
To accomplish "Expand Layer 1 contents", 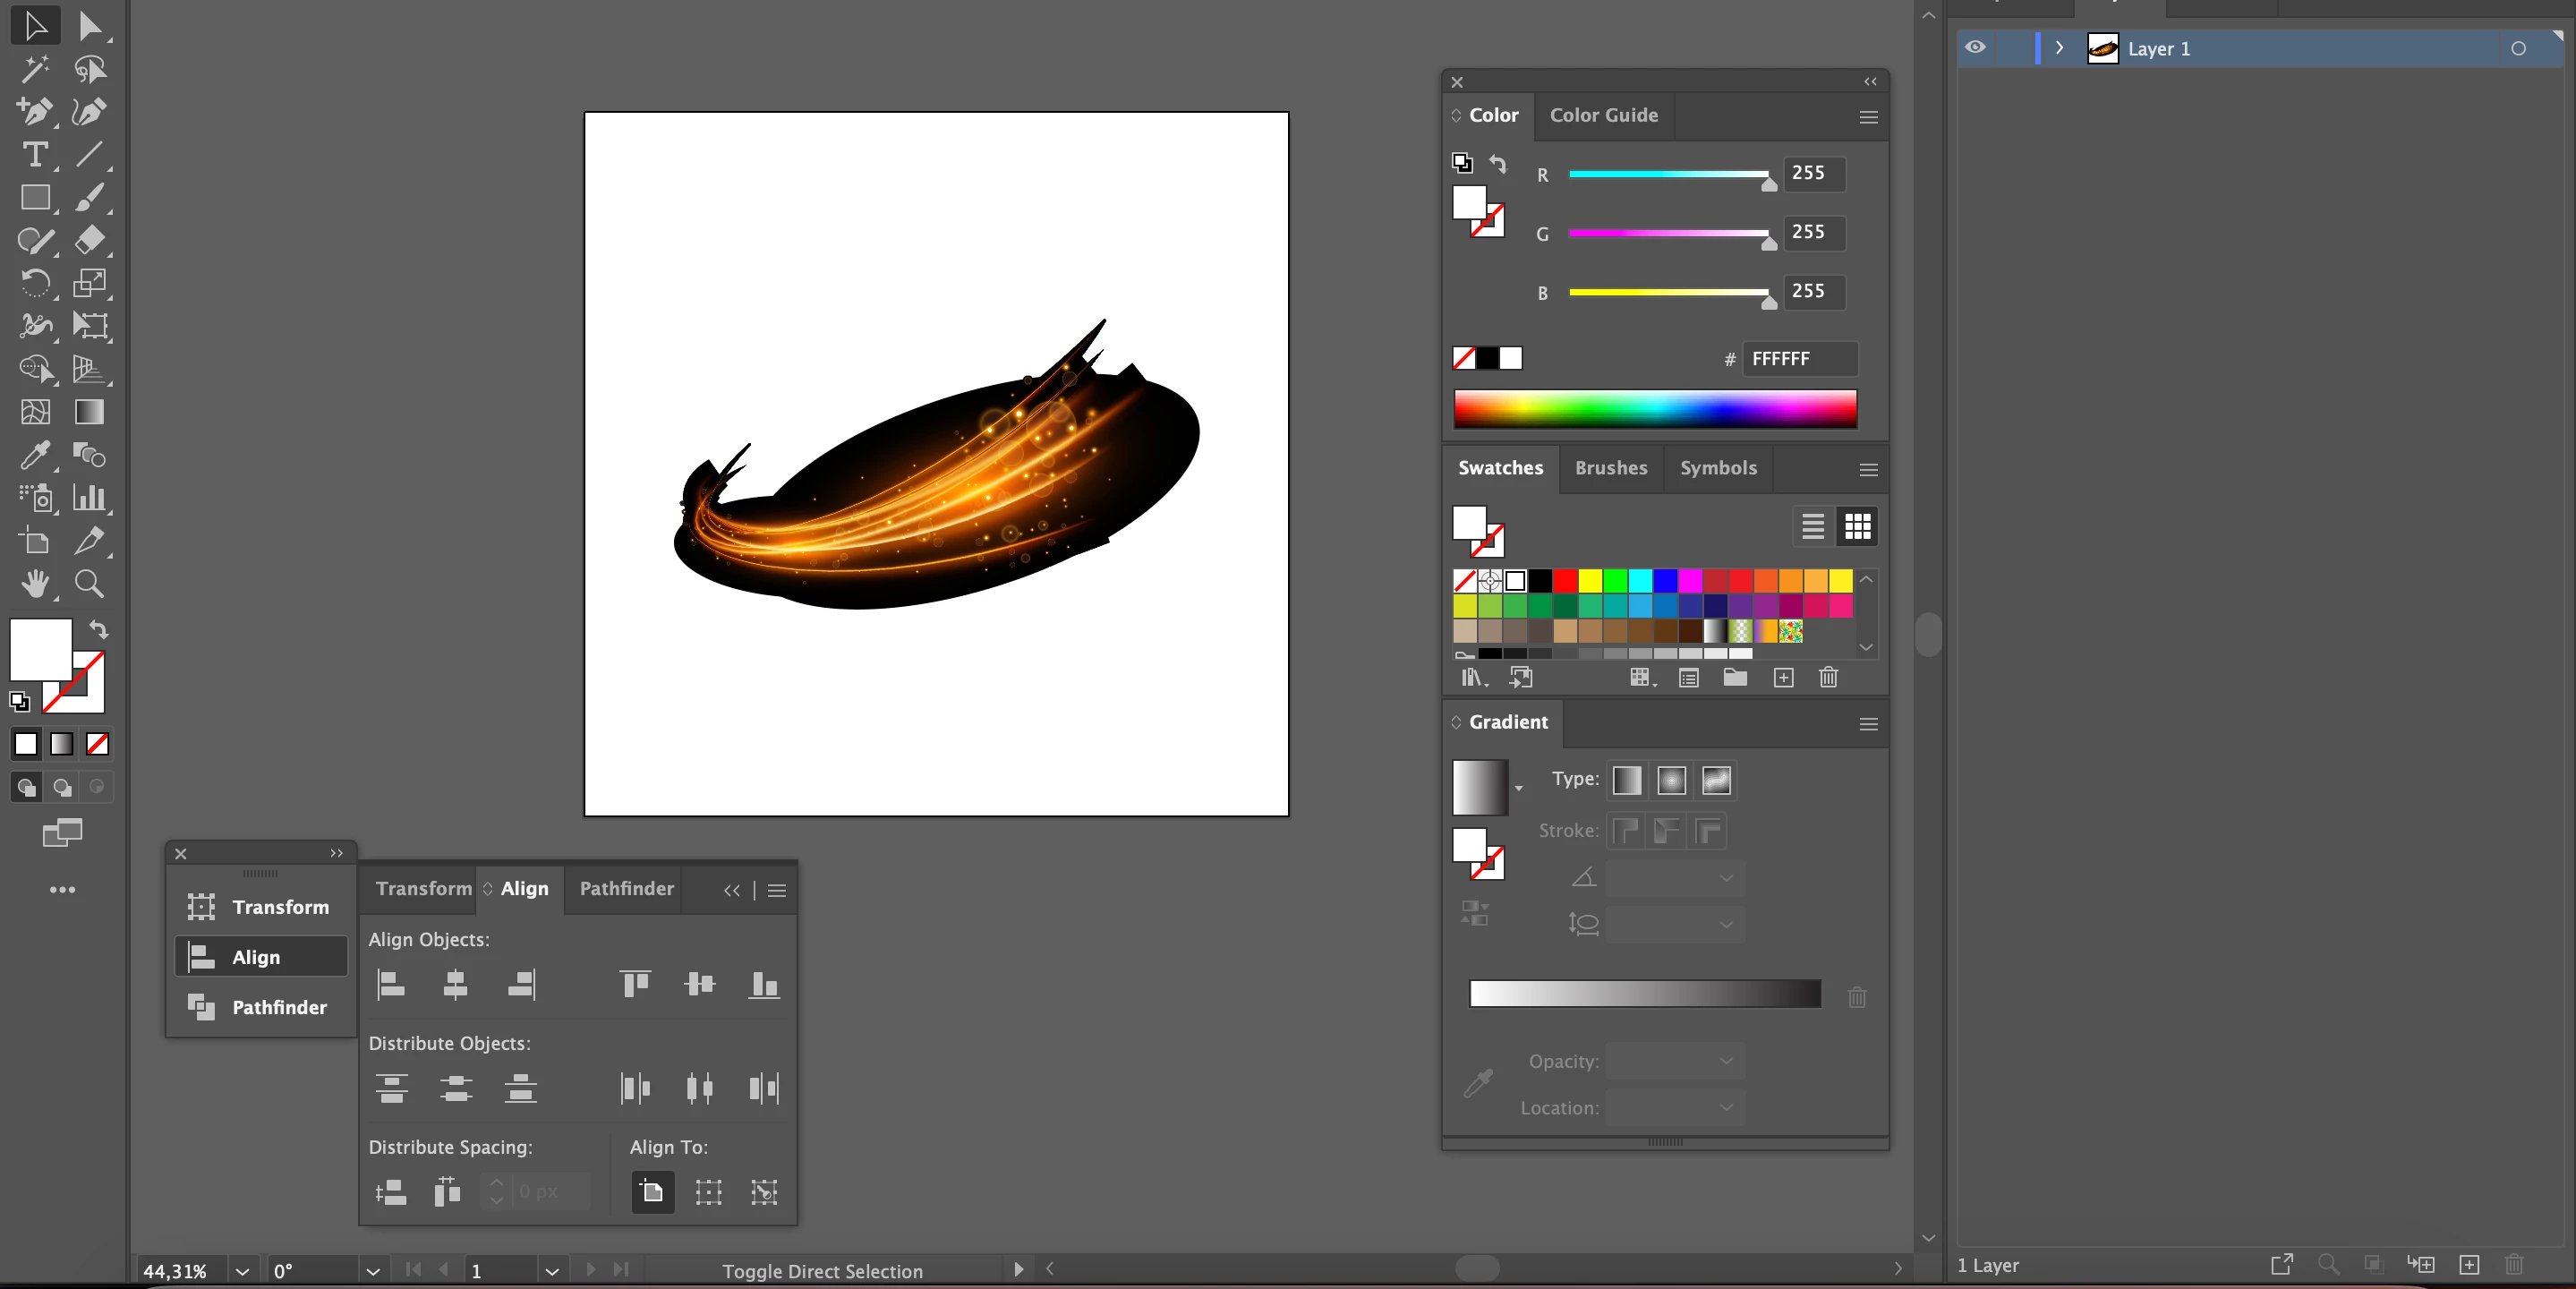I will (2059, 48).
